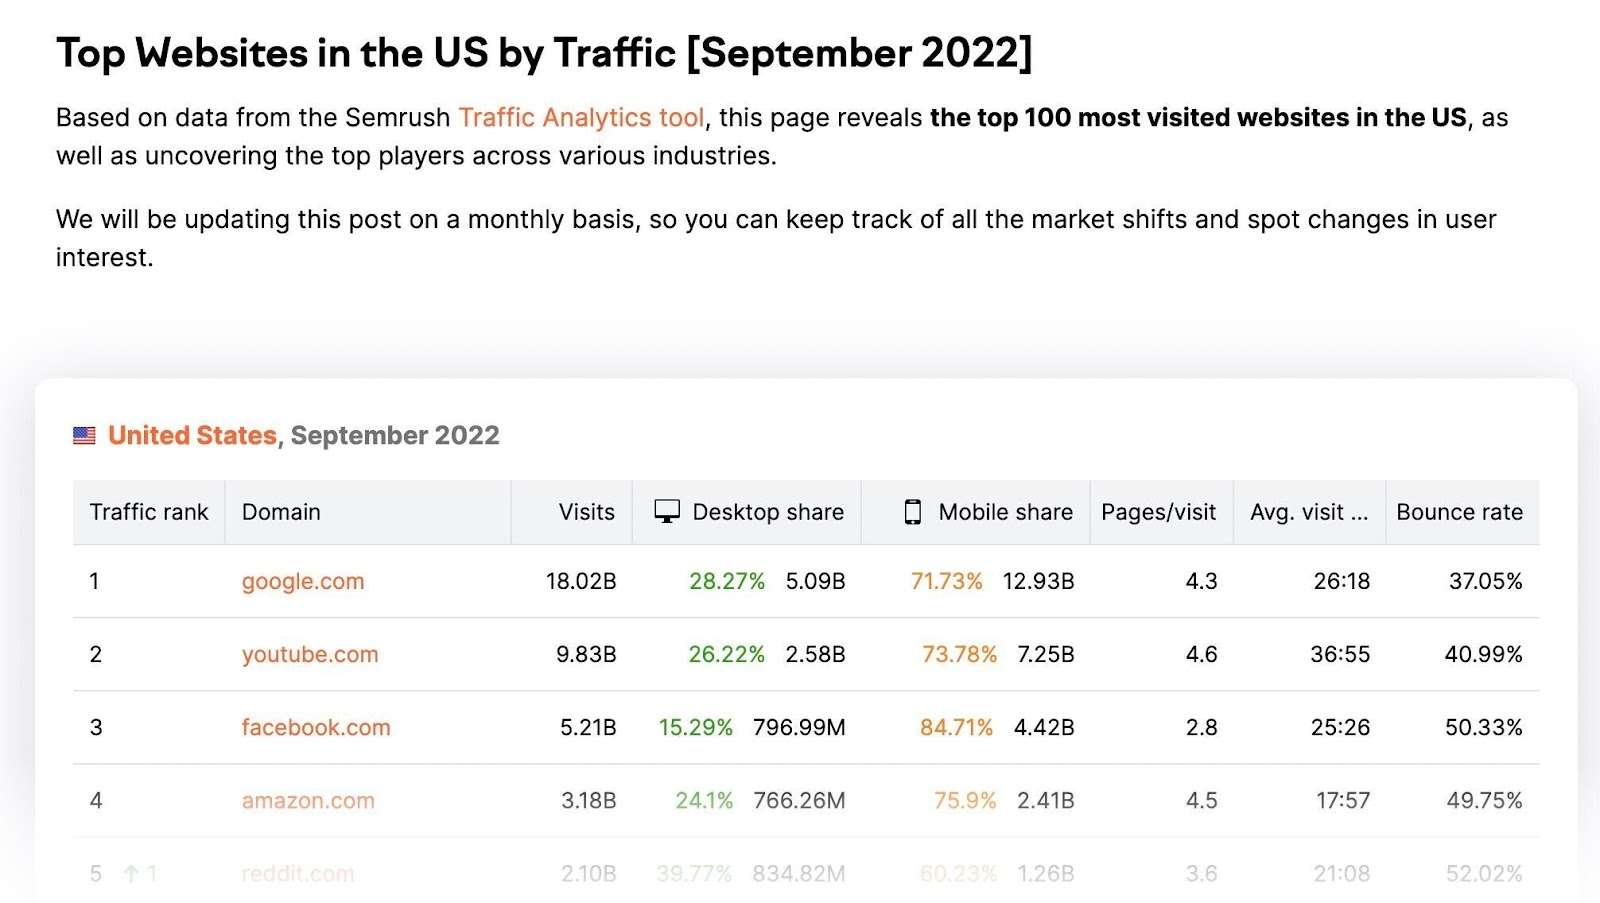Open the facebook.com domain link
The height and width of the screenshot is (903, 1600).
316,727
